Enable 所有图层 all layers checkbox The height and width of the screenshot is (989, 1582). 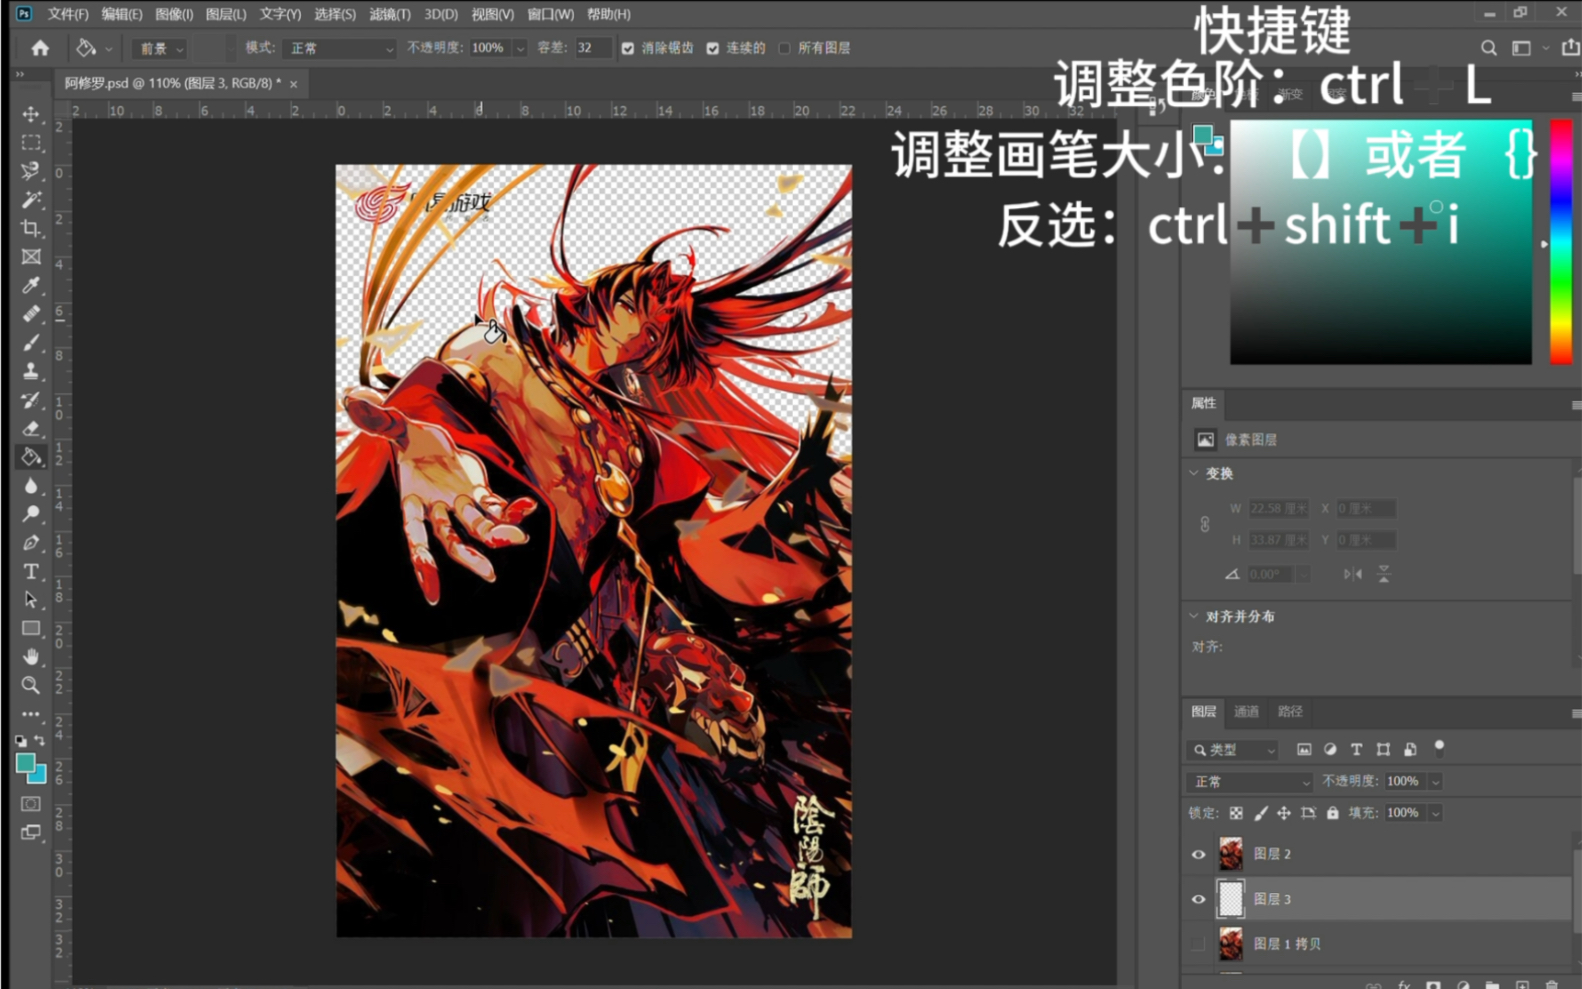click(x=785, y=48)
